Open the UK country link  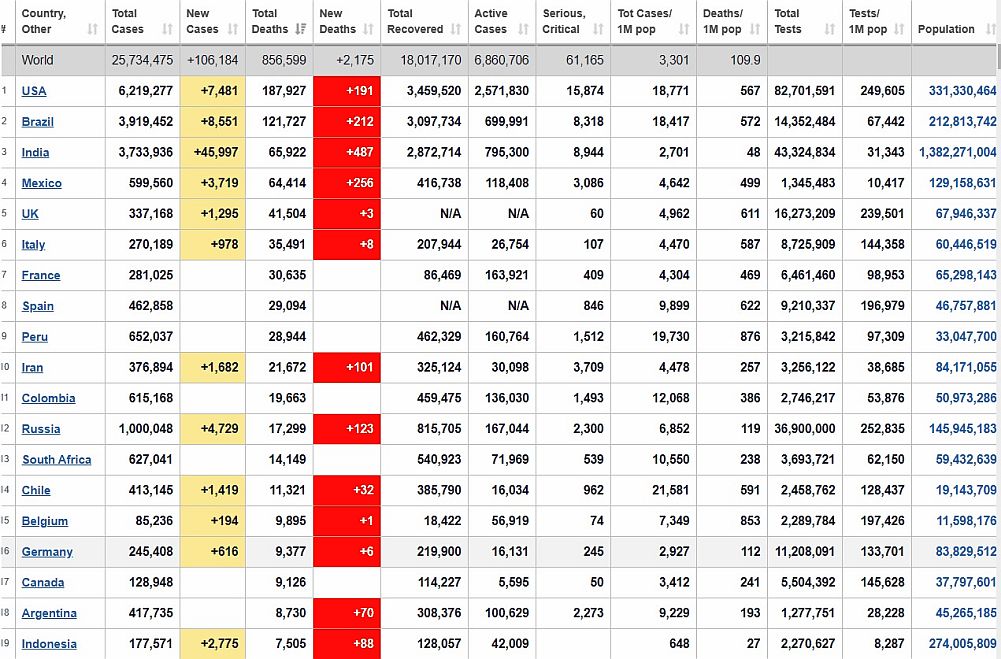[30, 213]
